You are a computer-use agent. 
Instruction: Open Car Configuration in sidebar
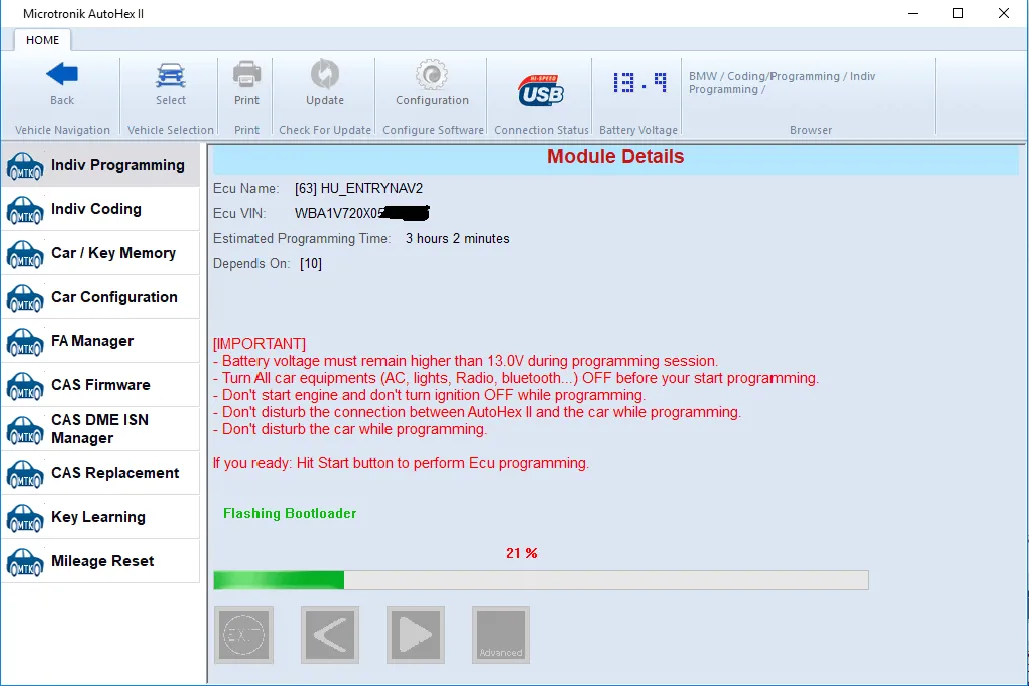[100, 297]
